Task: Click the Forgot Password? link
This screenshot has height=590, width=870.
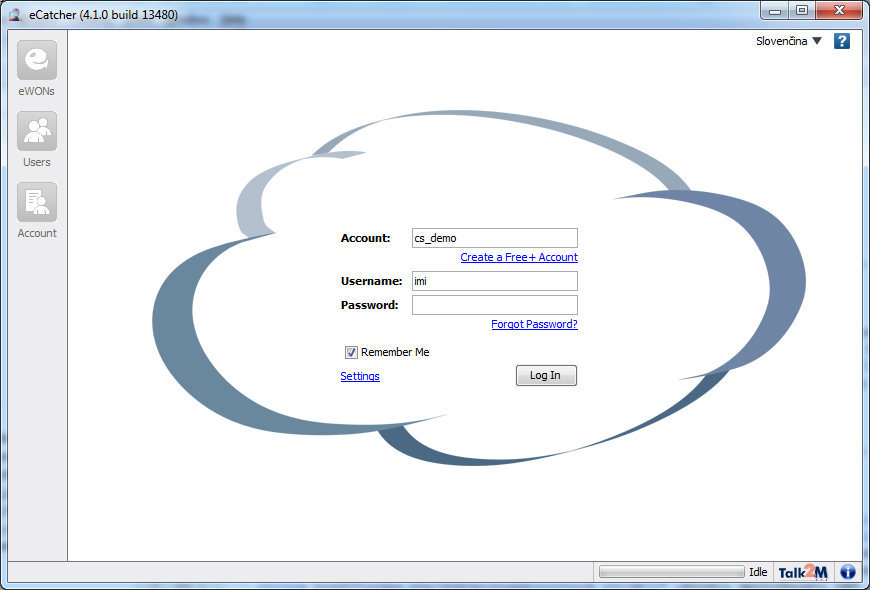Action: pyautogui.click(x=534, y=324)
